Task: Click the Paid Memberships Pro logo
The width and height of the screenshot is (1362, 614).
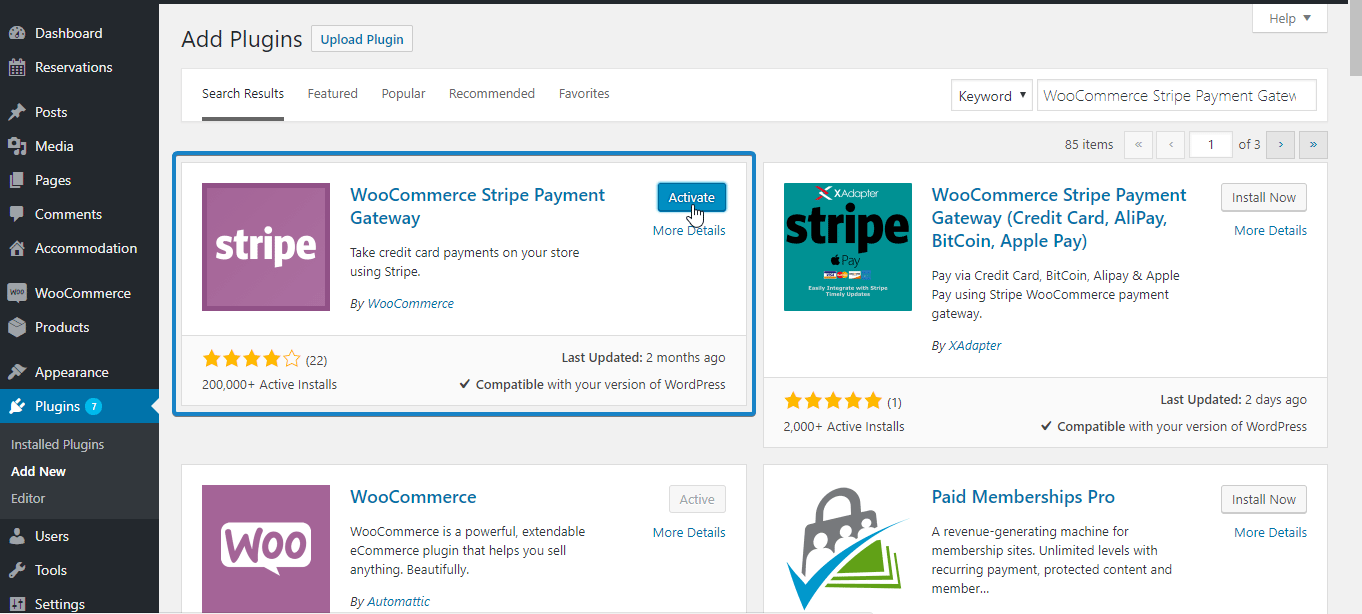Action: (848, 549)
